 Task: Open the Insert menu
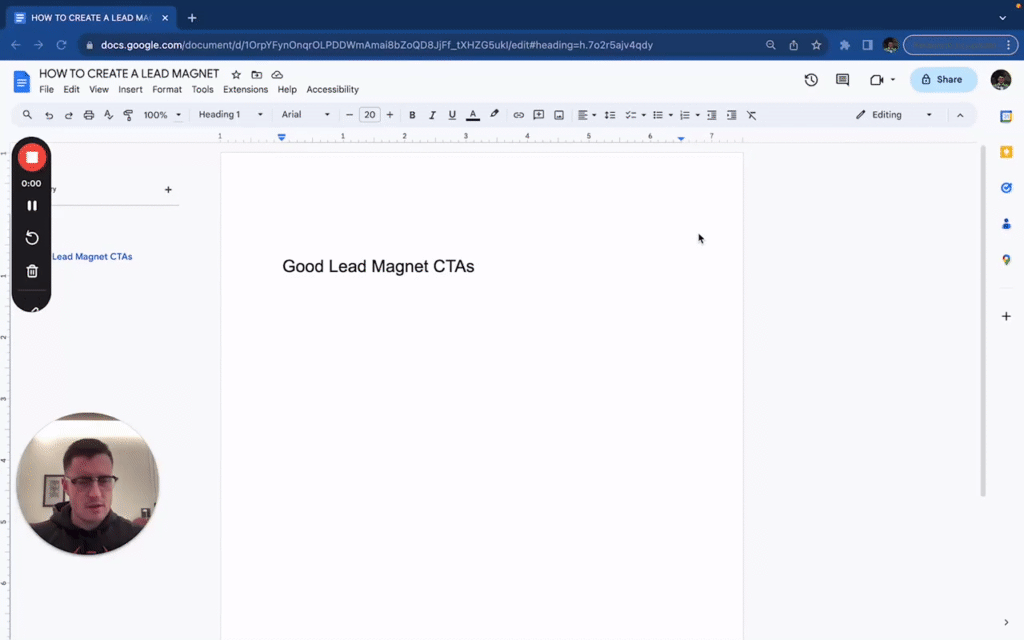pyautogui.click(x=131, y=89)
